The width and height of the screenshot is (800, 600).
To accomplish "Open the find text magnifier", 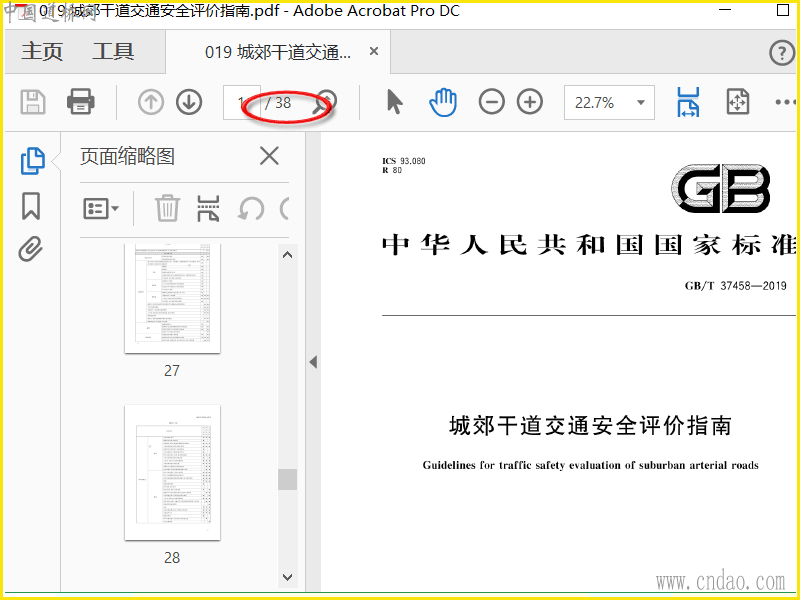I will point(324,102).
